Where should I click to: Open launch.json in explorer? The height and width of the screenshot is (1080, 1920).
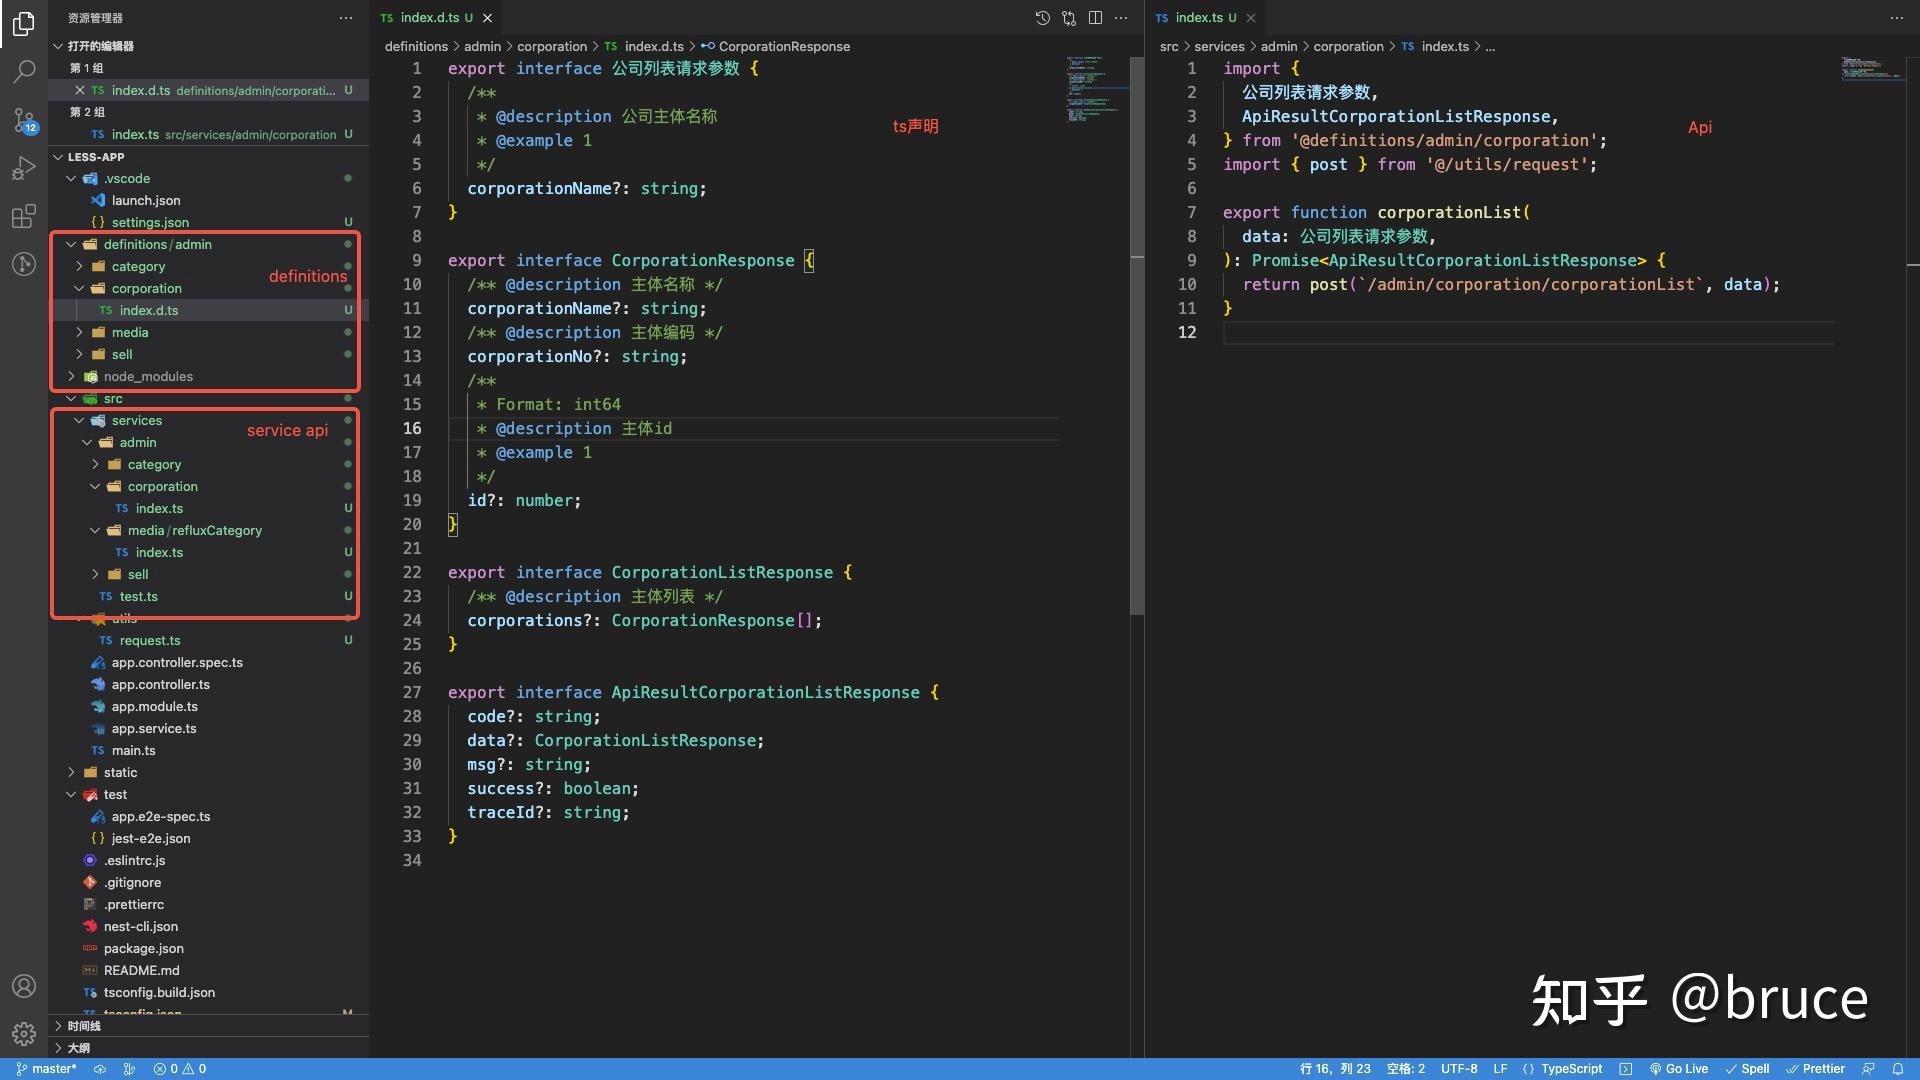click(146, 200)
